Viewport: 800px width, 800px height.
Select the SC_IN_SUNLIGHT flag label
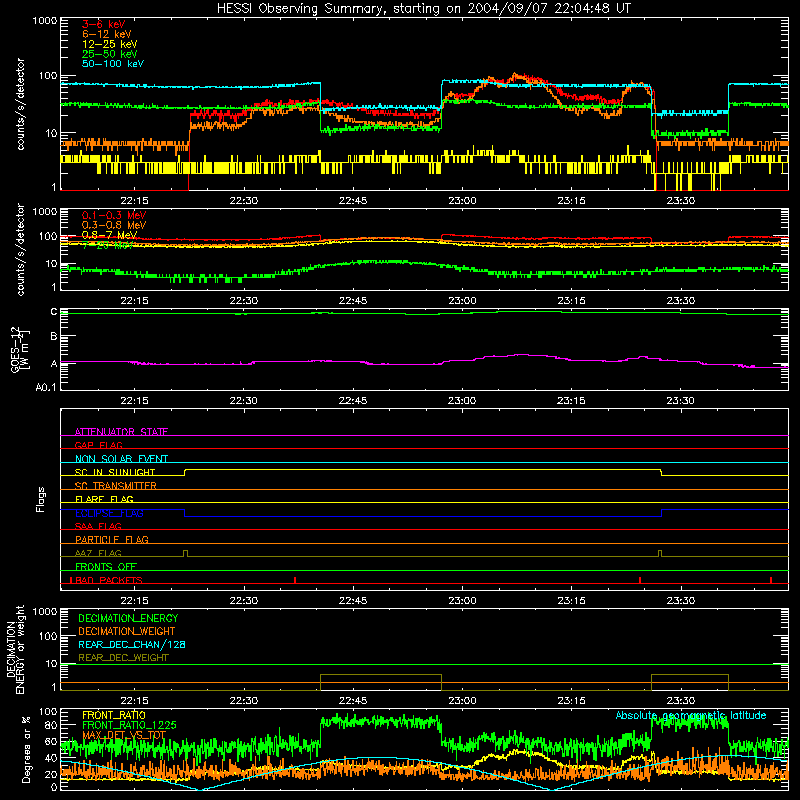click(115, 472)
